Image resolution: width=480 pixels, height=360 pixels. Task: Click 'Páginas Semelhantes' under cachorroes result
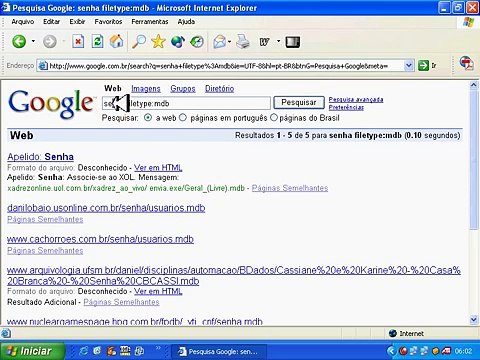pos(45,250)
